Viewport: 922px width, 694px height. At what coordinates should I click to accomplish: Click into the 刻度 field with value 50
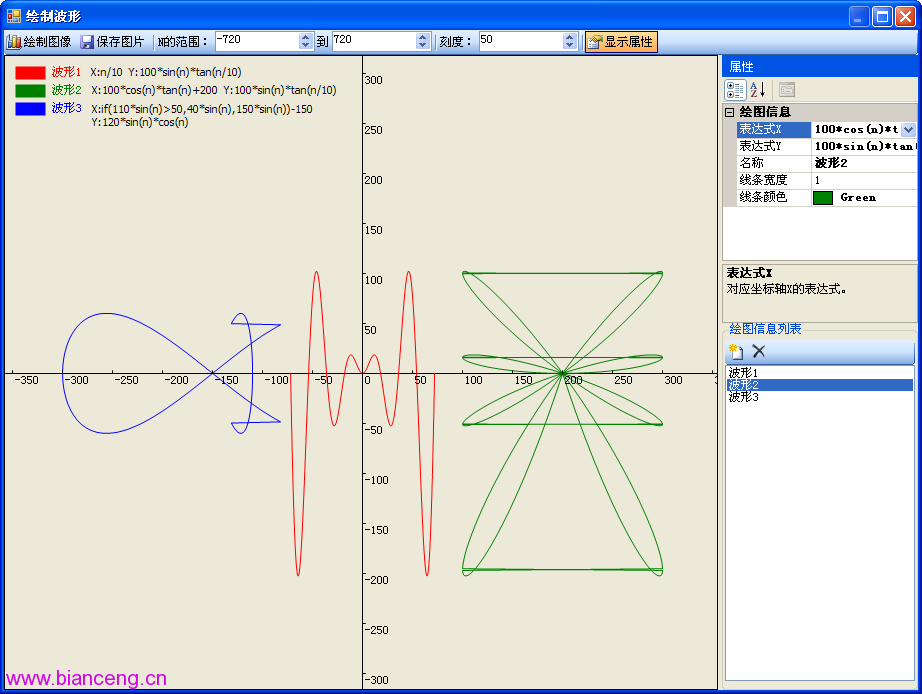[521, 41]
